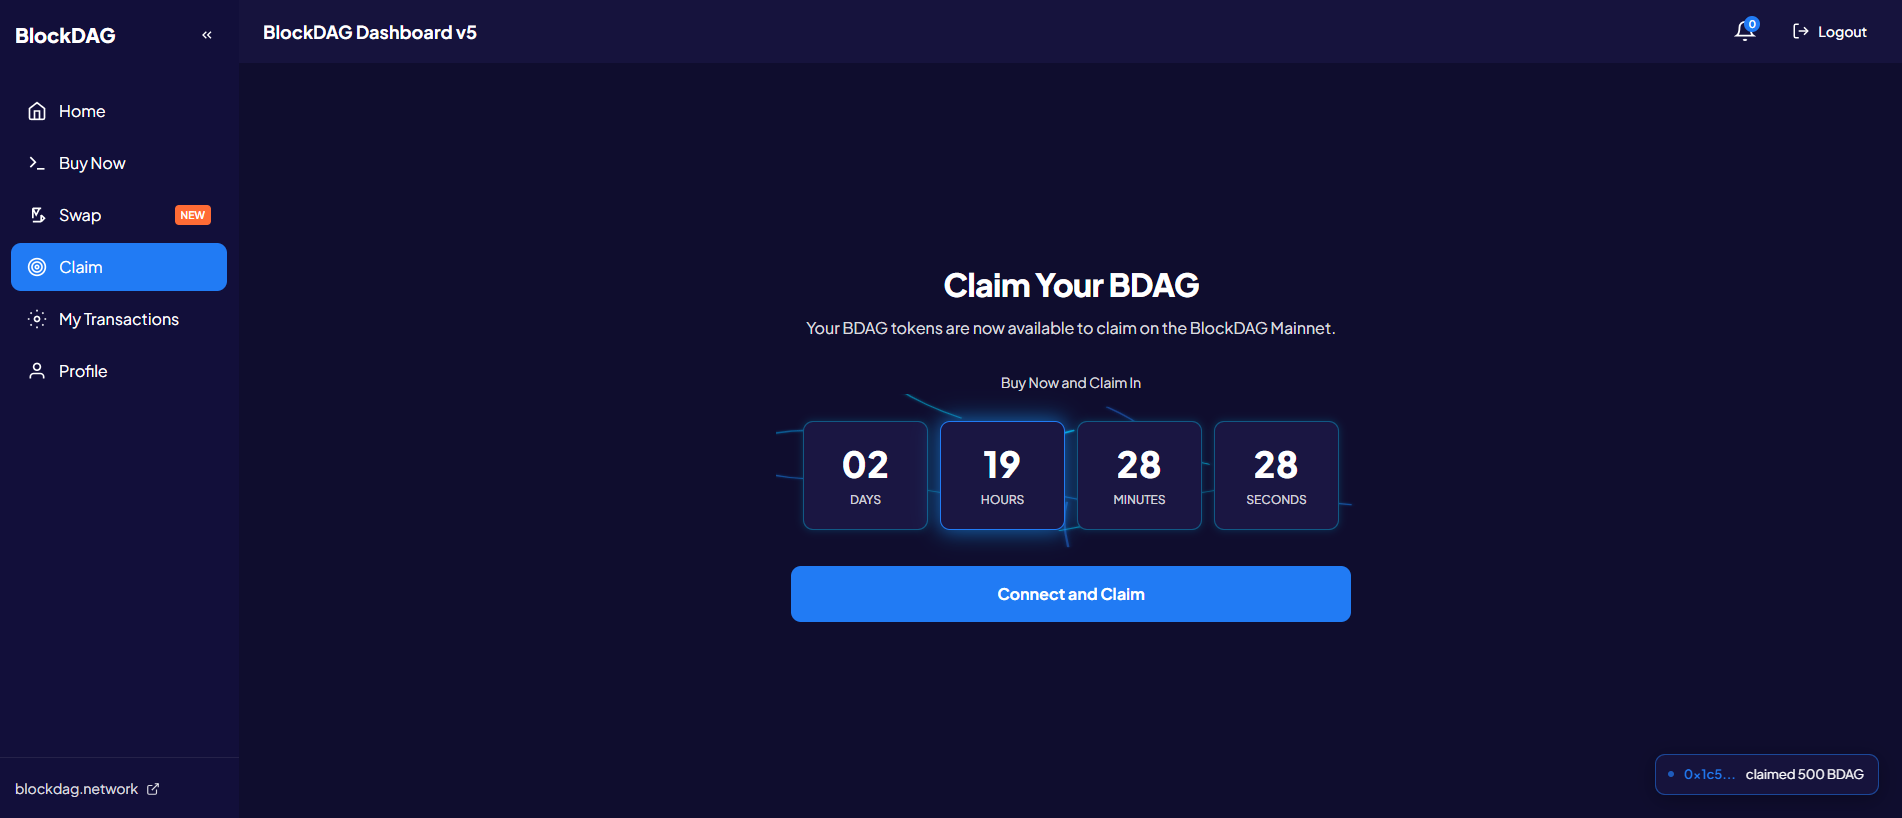Click the Logout text
The image size is (1902, 818).
coord(1842,32)
